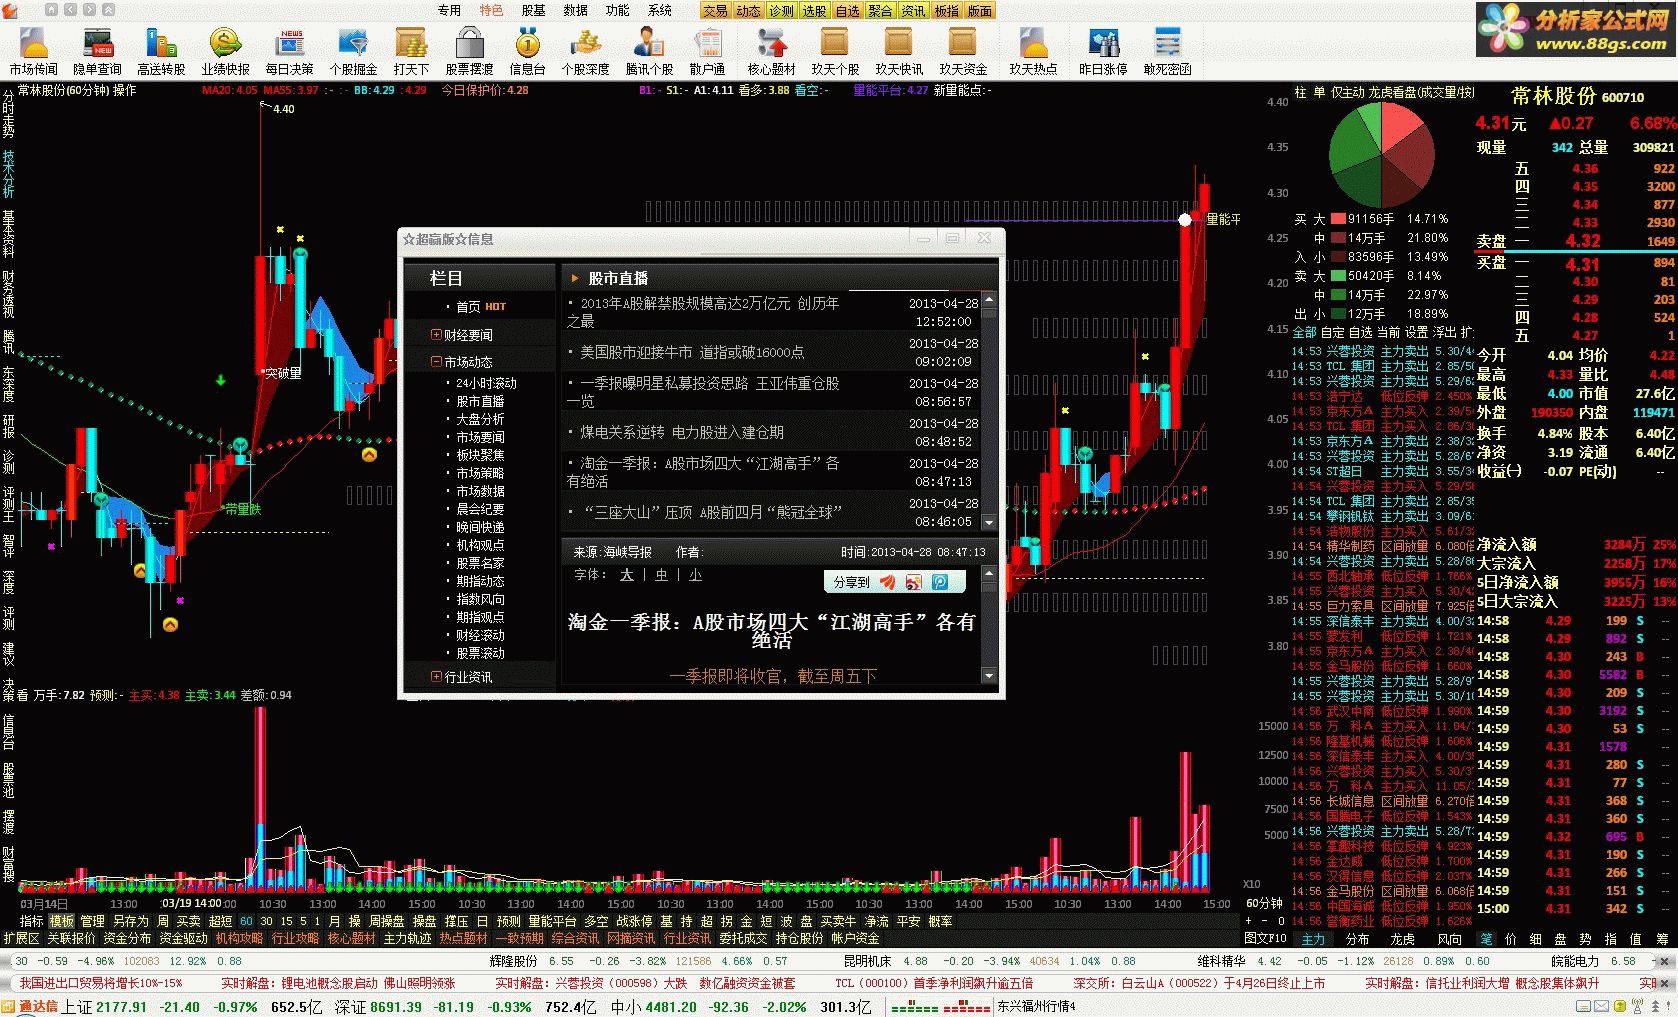Set font size to 大
The image size is (1678, 1017).
pyautogui.click(x=626, y=575)
